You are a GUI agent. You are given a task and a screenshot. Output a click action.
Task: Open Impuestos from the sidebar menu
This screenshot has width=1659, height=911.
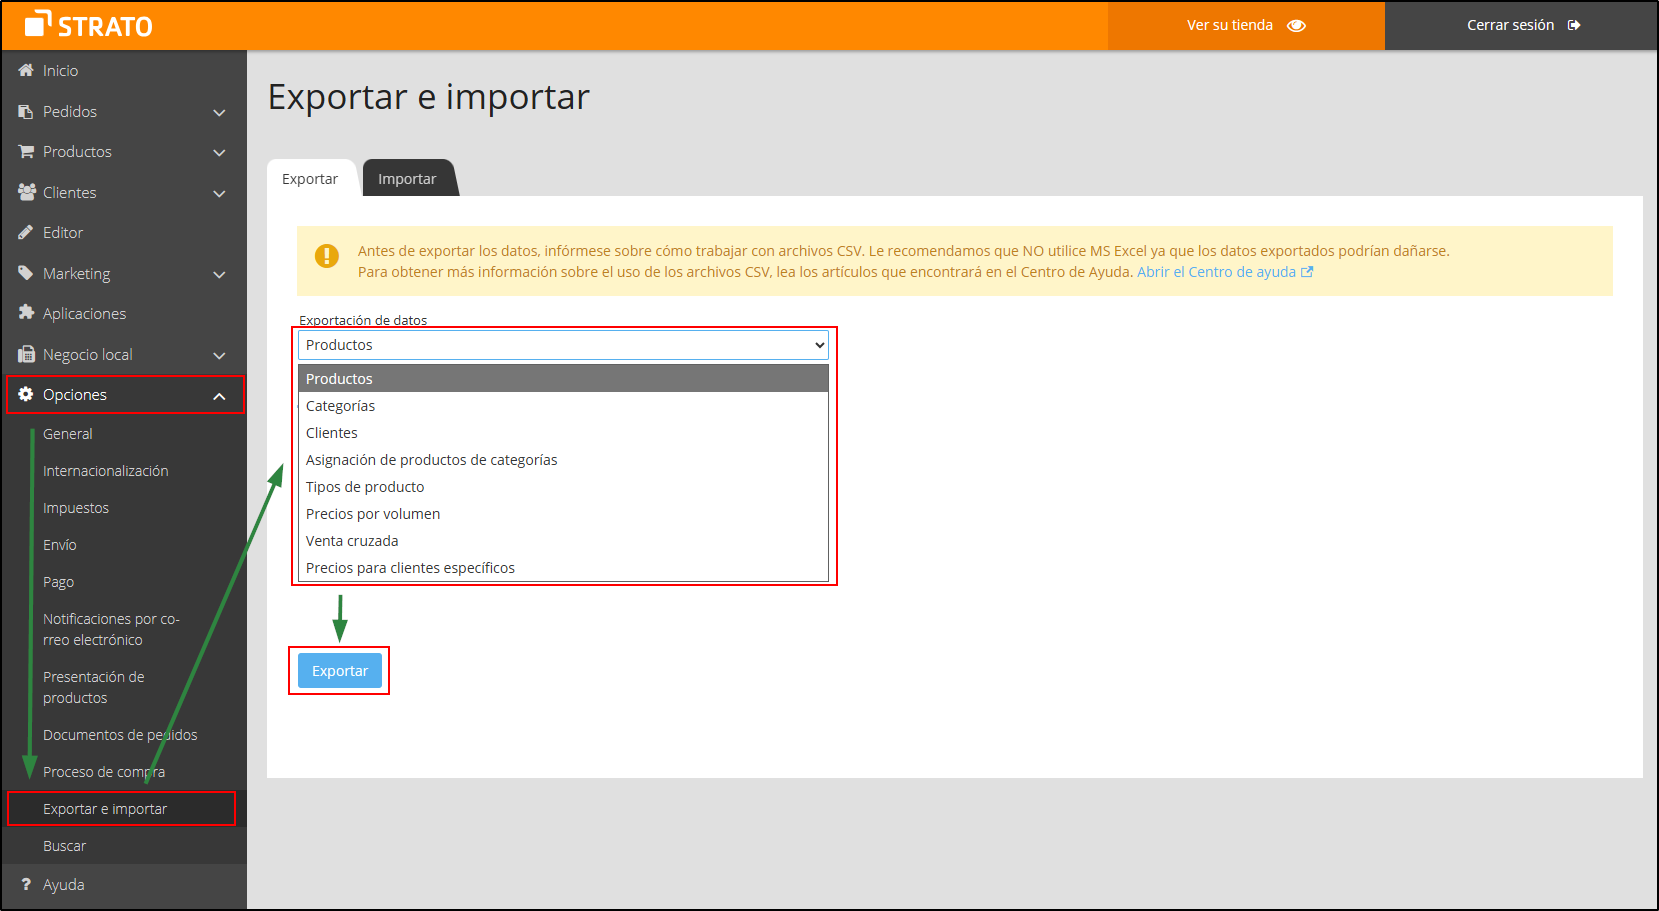coord(76,507)
